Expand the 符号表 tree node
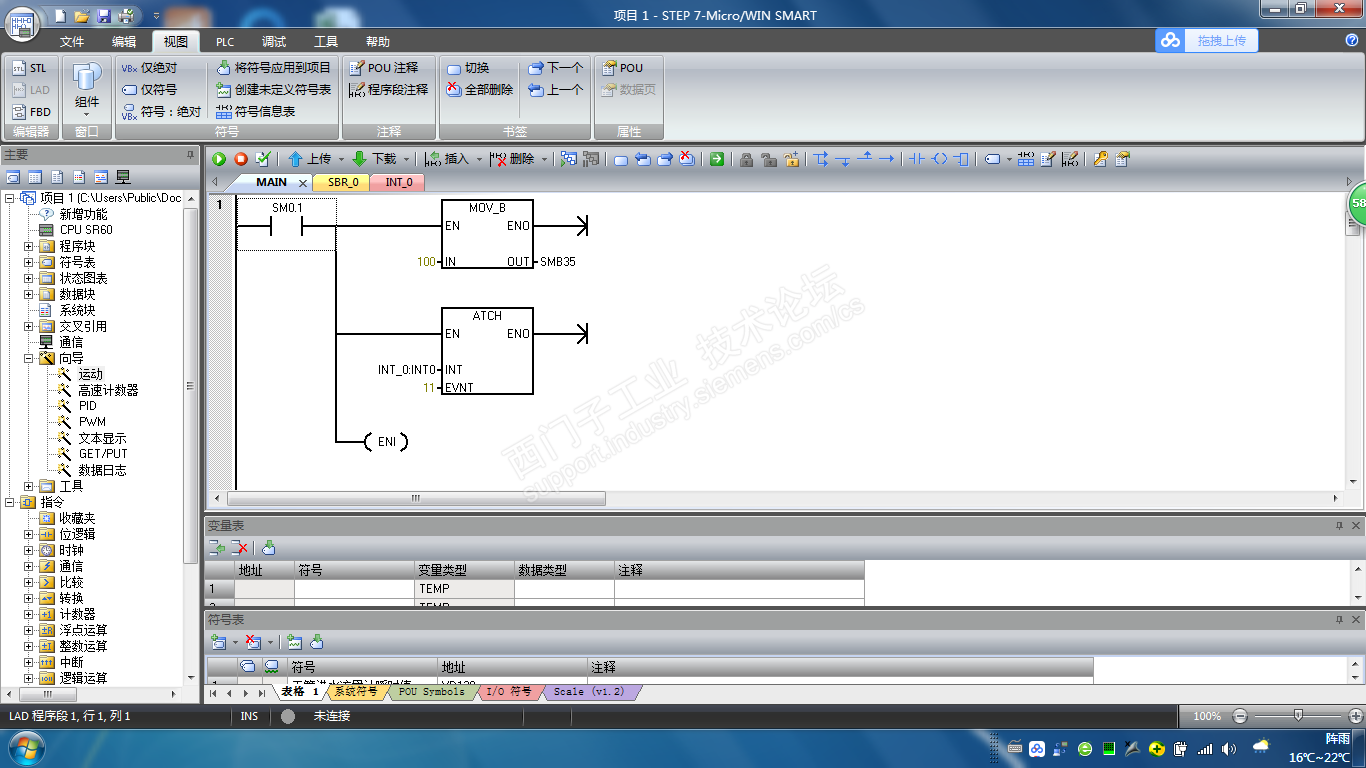 [x=29, y=262]
